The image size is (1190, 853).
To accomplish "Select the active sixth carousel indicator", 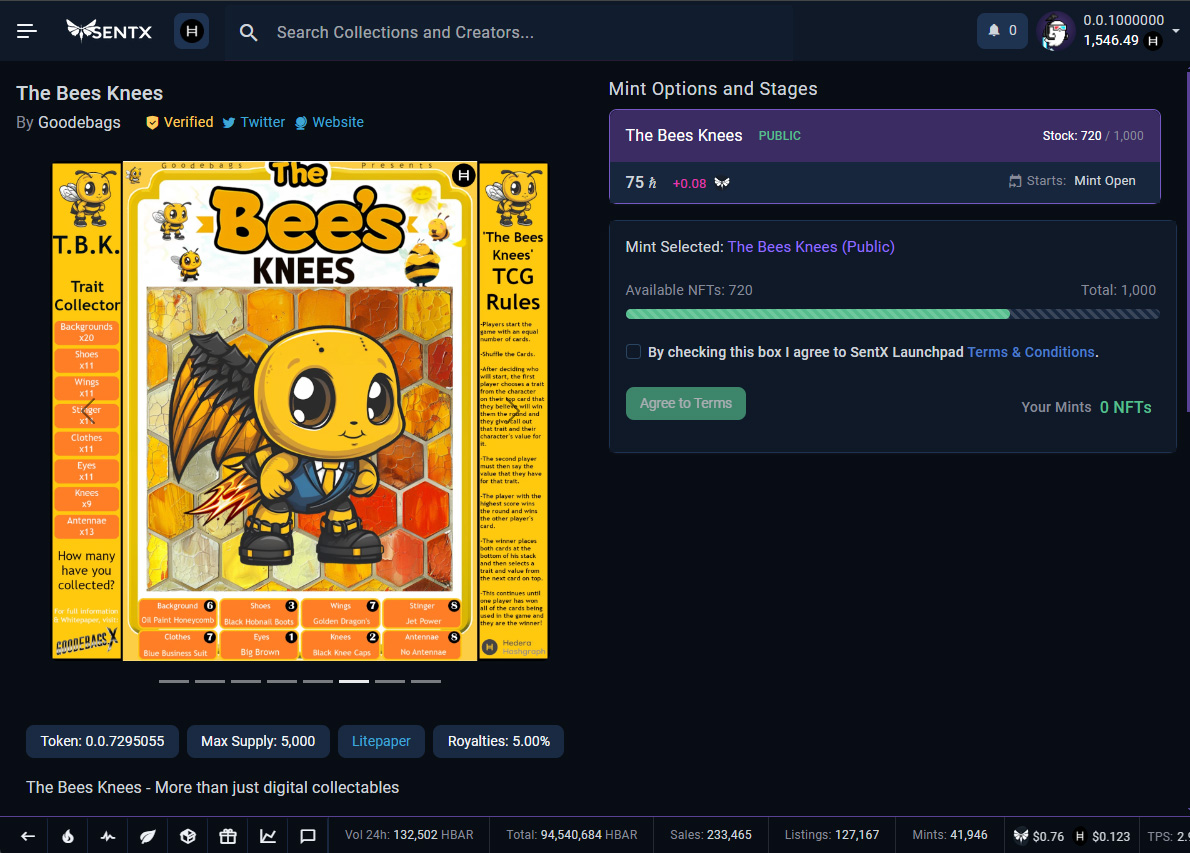I will point(354,681).
